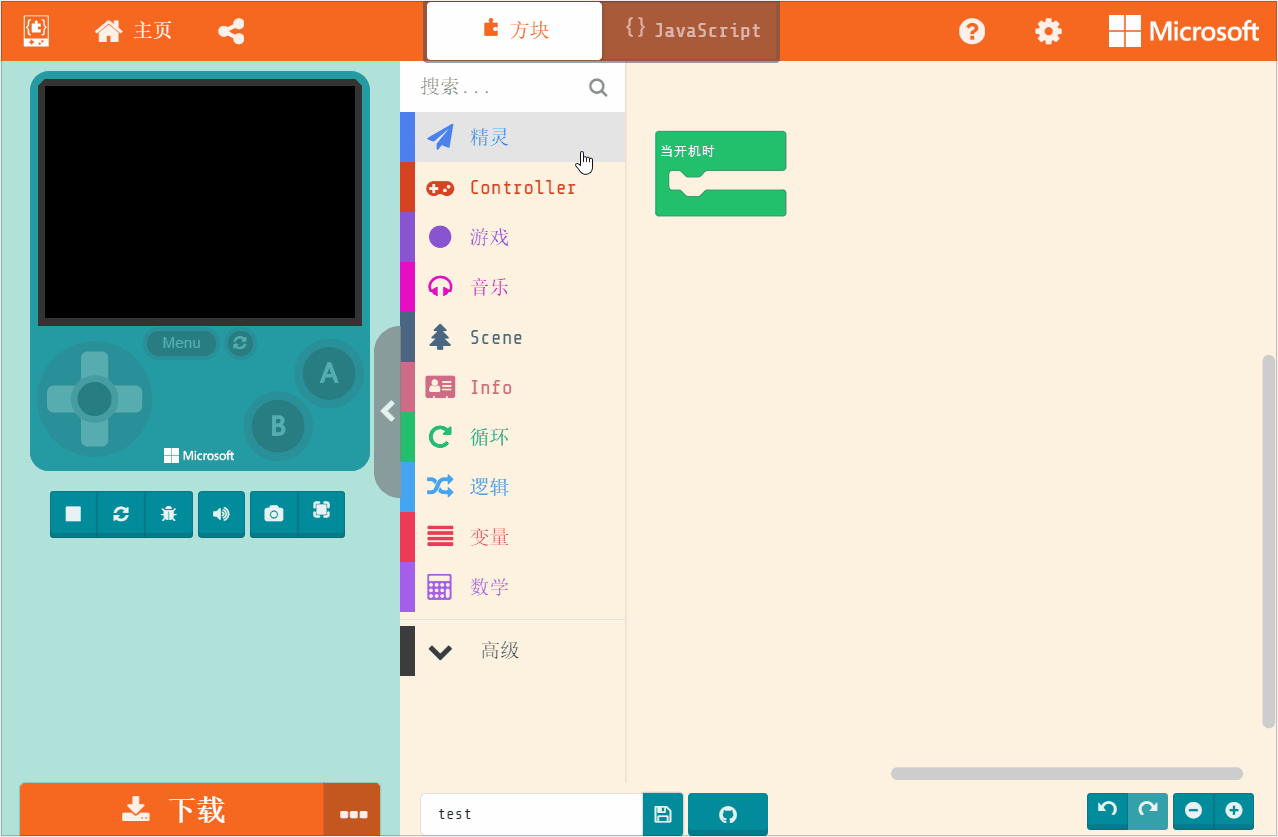This screenshot has height=837, width=1278.
Task: Click the Microsoft logo on simulator
Action: (199, 456)
